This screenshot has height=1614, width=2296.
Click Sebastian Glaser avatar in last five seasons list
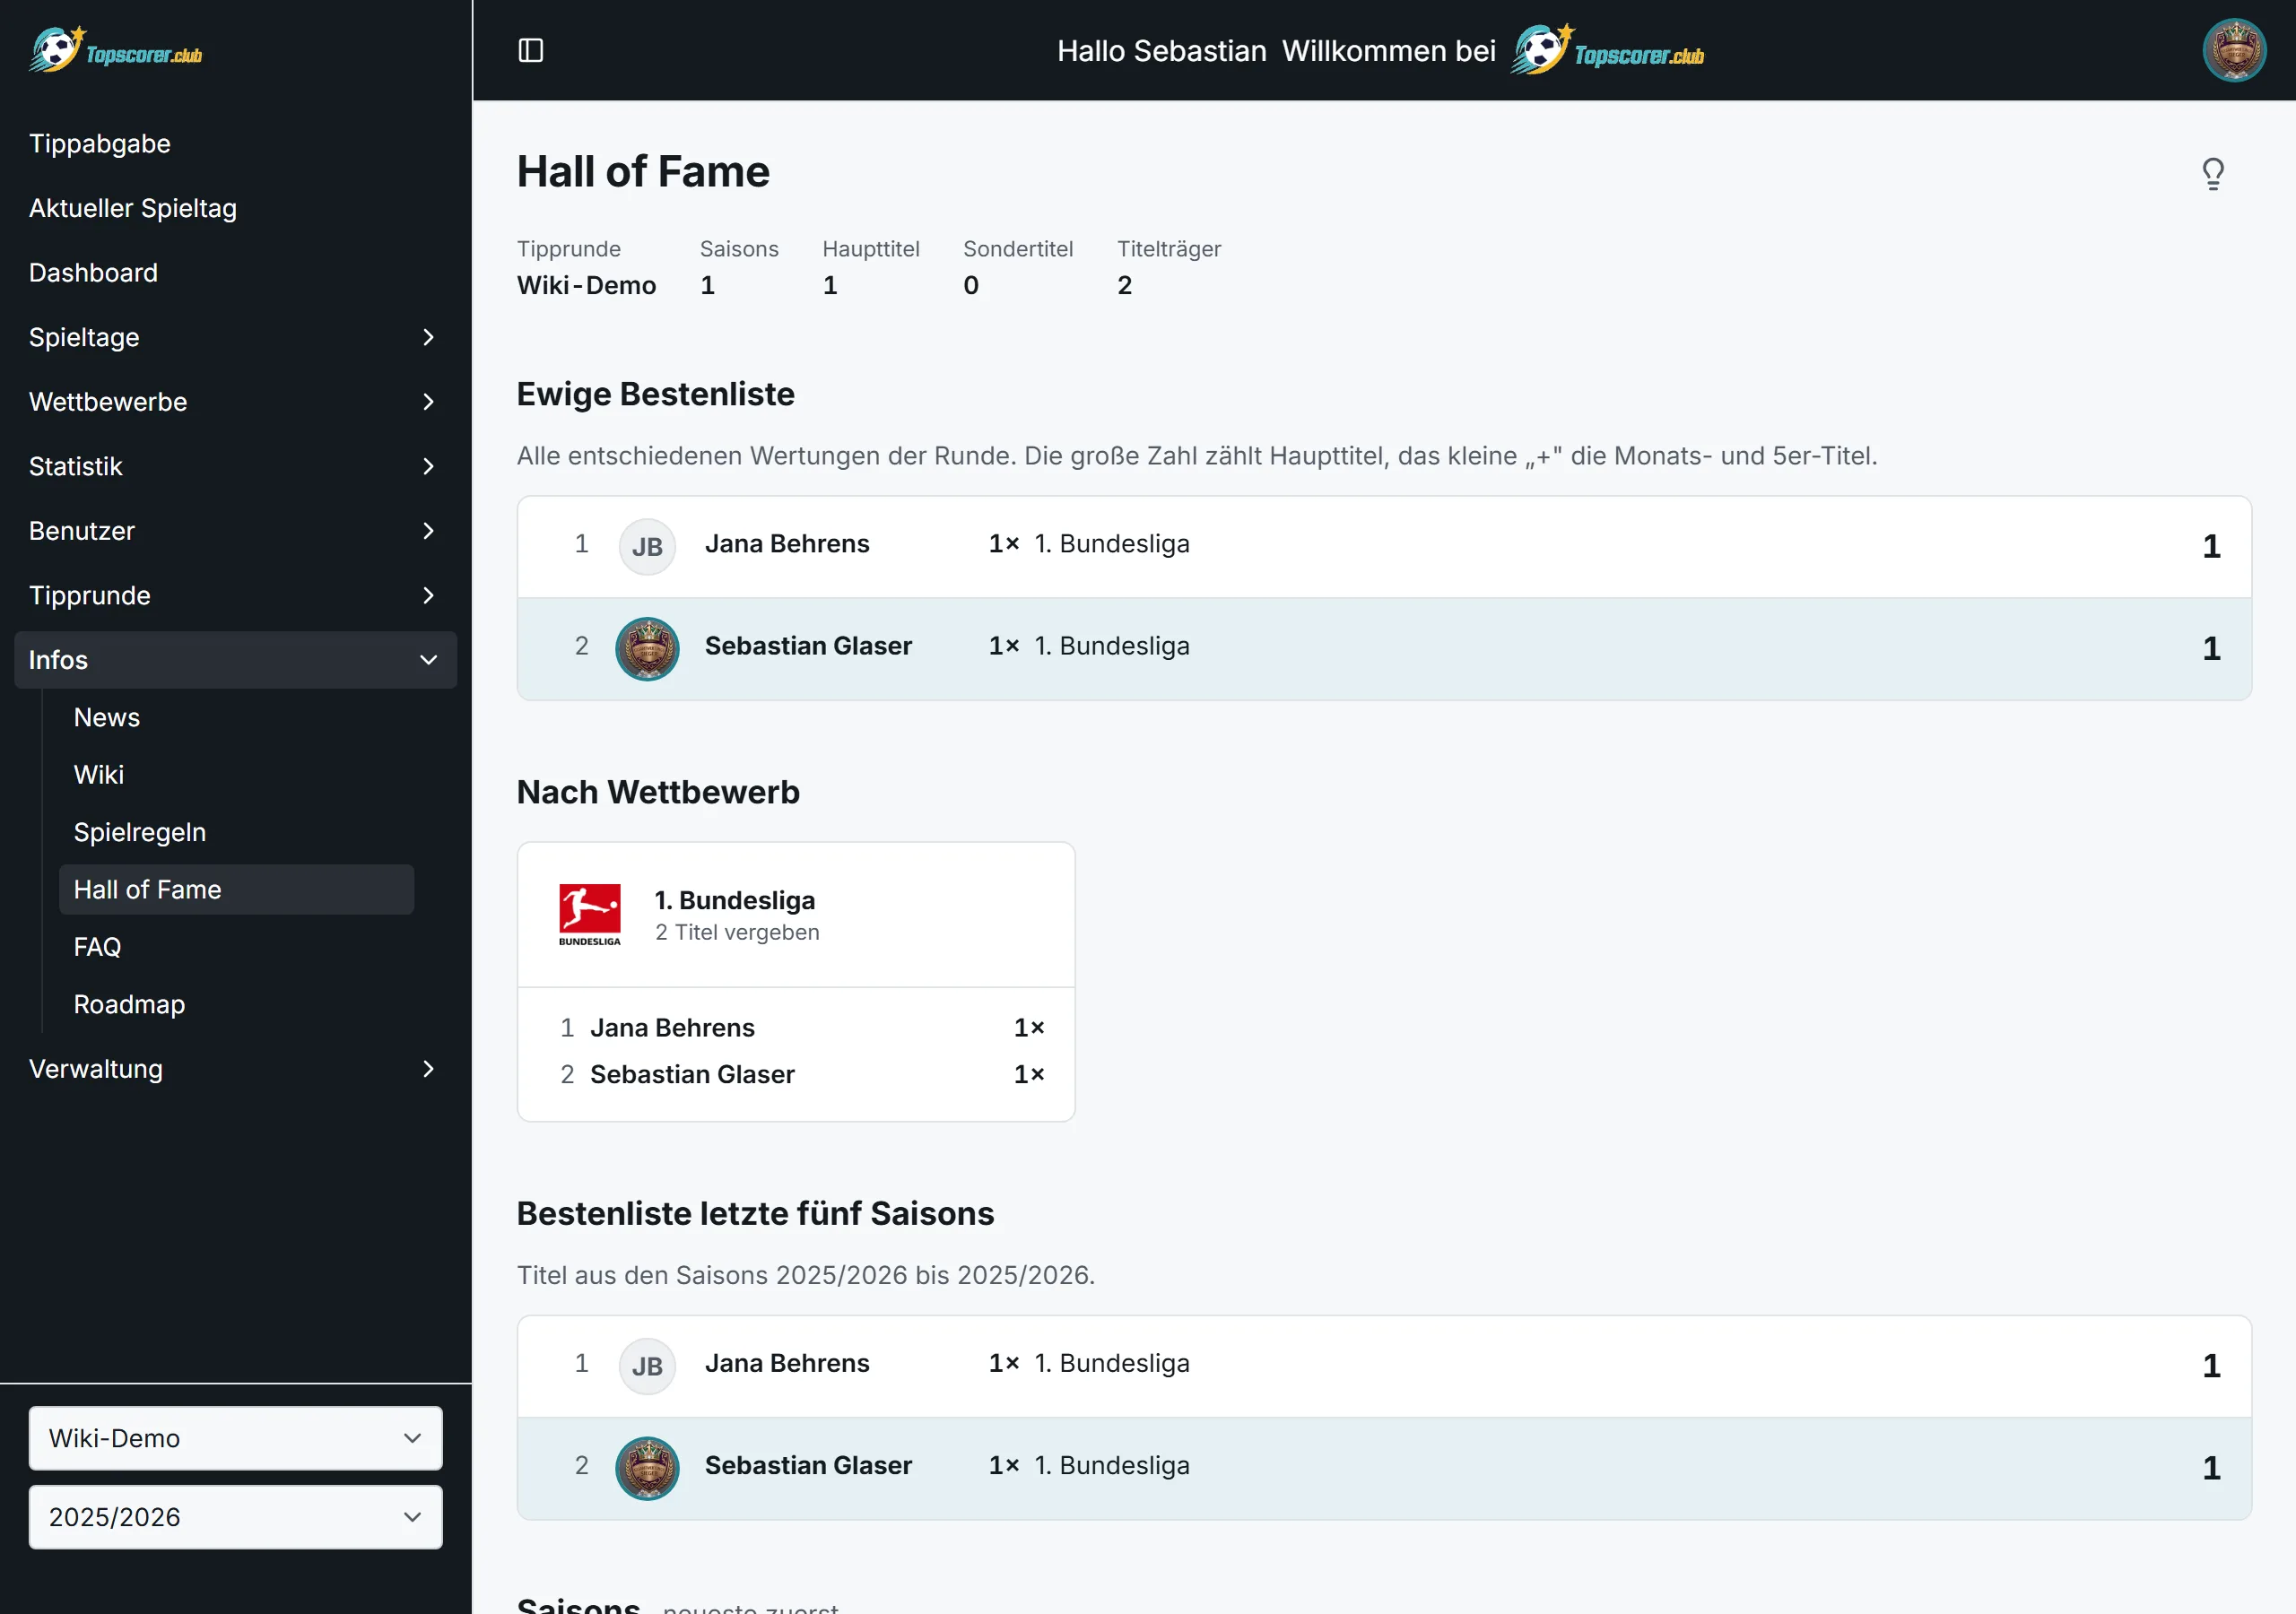[647, 1468]
